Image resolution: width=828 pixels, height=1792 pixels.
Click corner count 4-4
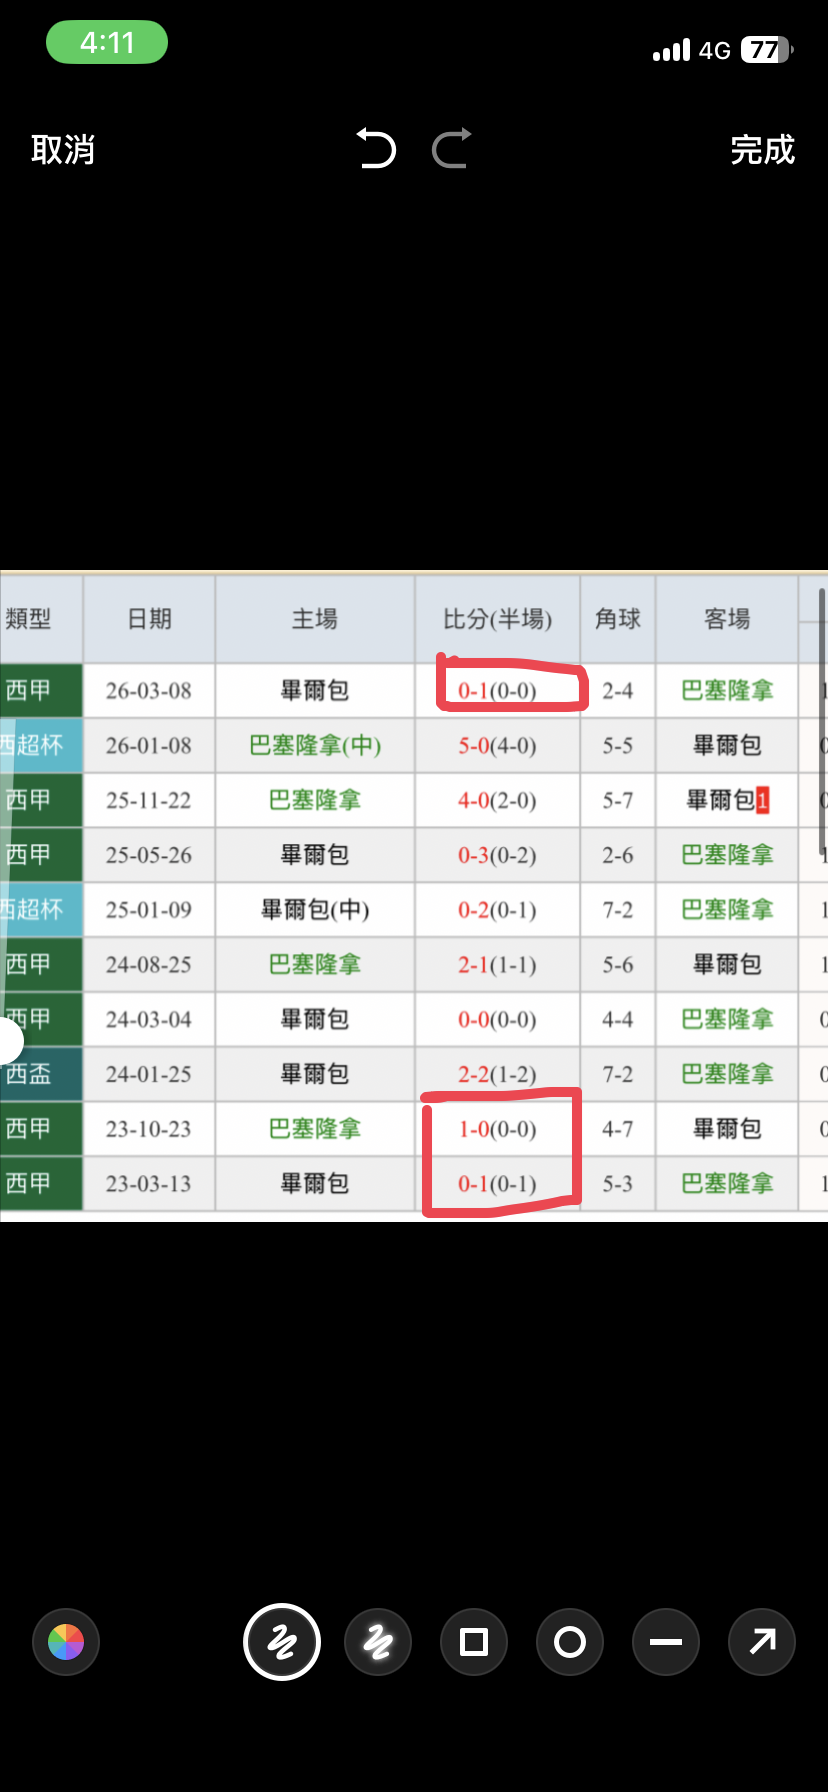tap(617, 1020)
